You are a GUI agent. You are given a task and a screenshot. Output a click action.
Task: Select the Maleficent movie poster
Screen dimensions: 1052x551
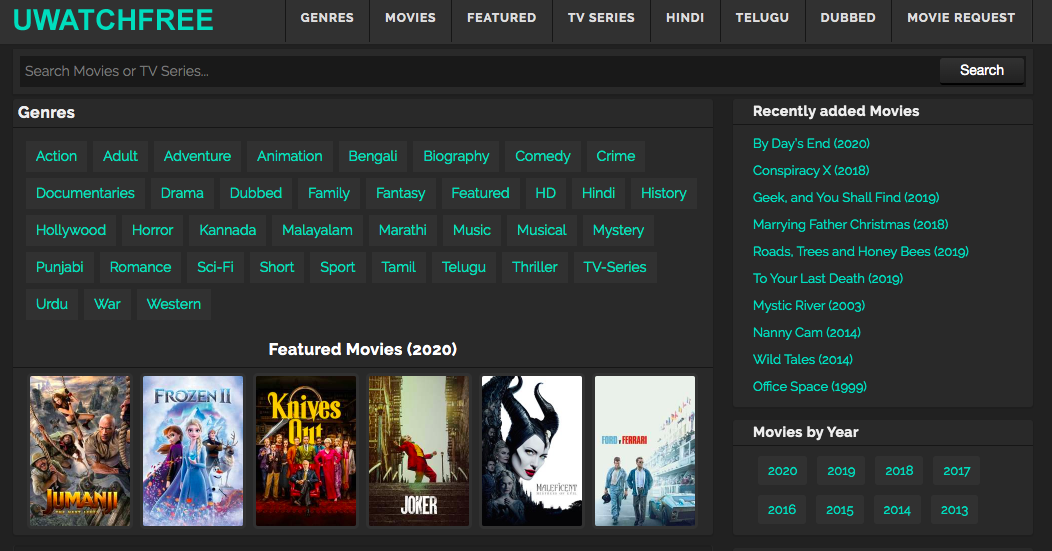click(532, 450)
